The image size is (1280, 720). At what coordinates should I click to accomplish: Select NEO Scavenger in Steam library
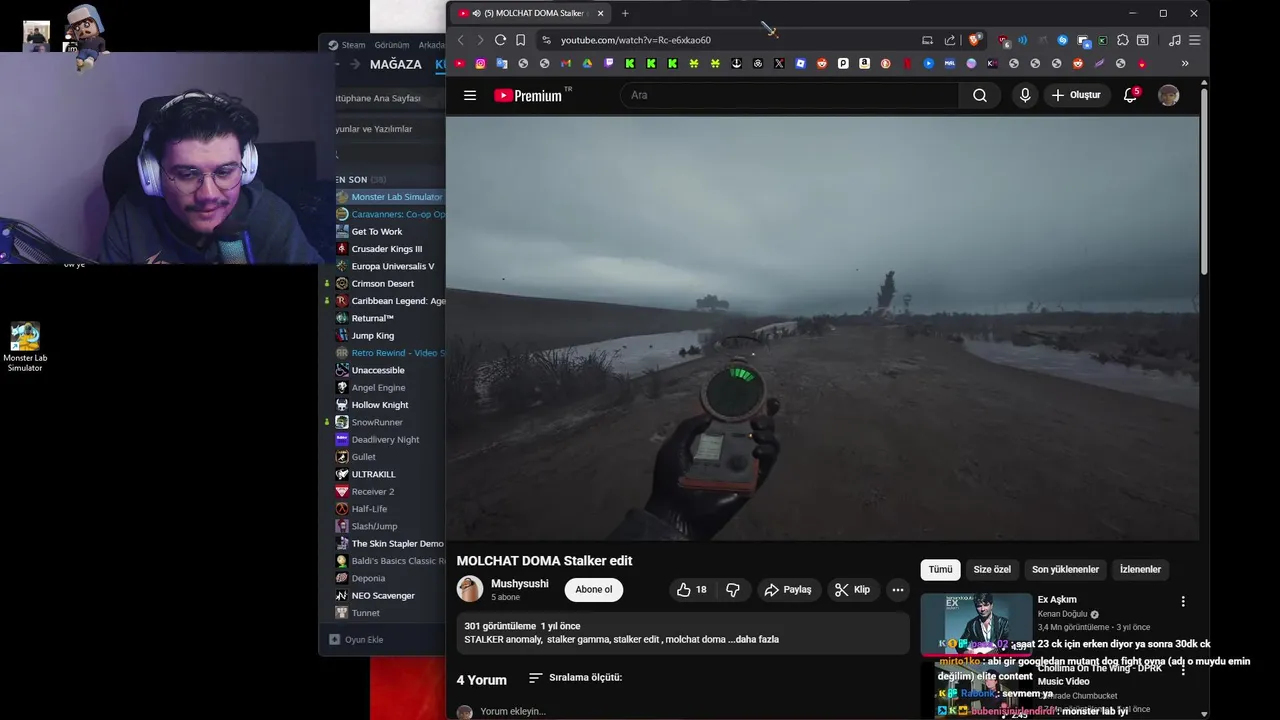click(x=382, y=596)
